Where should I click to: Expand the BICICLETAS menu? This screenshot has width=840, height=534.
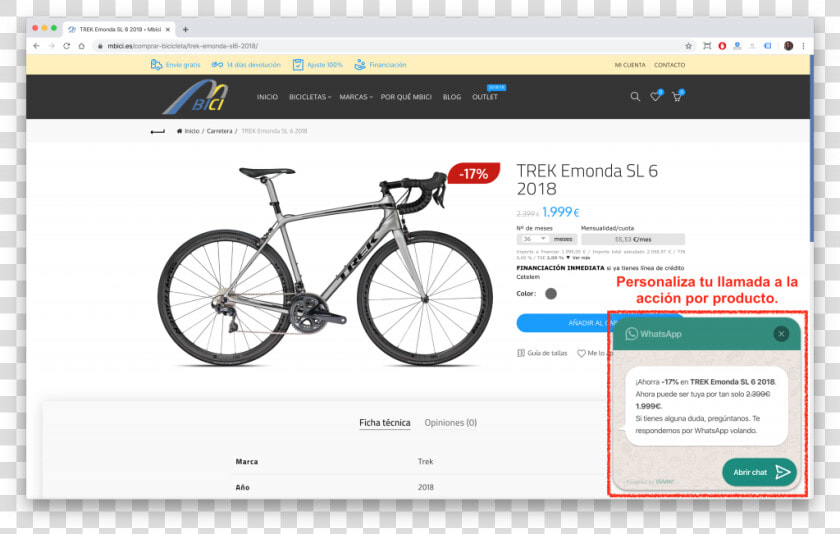310,97
